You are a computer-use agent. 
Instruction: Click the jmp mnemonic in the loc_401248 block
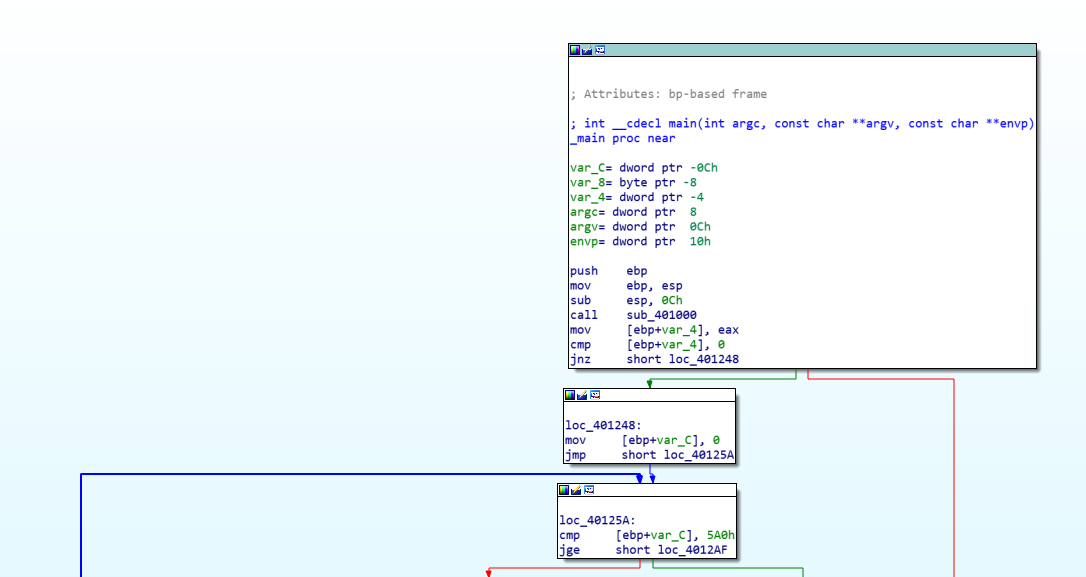[x=576, y=455]
